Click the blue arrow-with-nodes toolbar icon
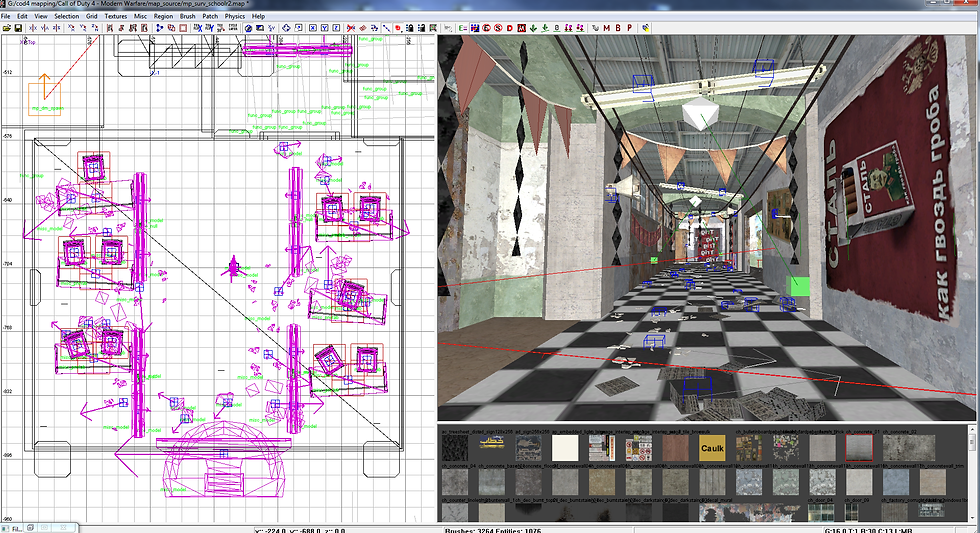 point(159,28)
